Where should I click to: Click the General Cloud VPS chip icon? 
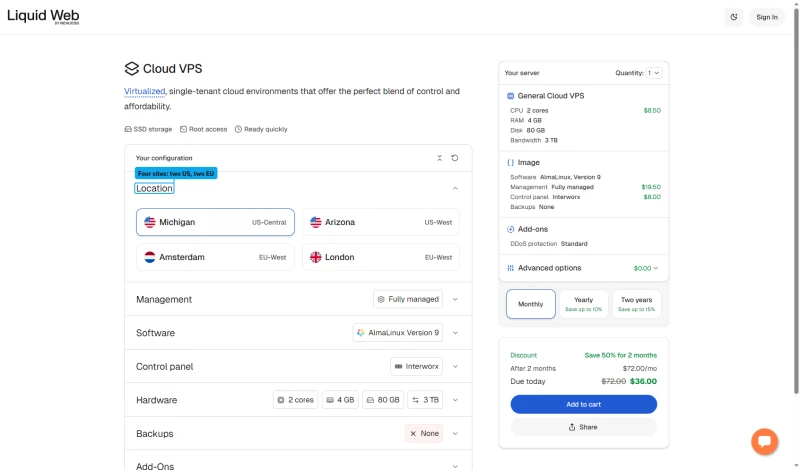[510, 96]
